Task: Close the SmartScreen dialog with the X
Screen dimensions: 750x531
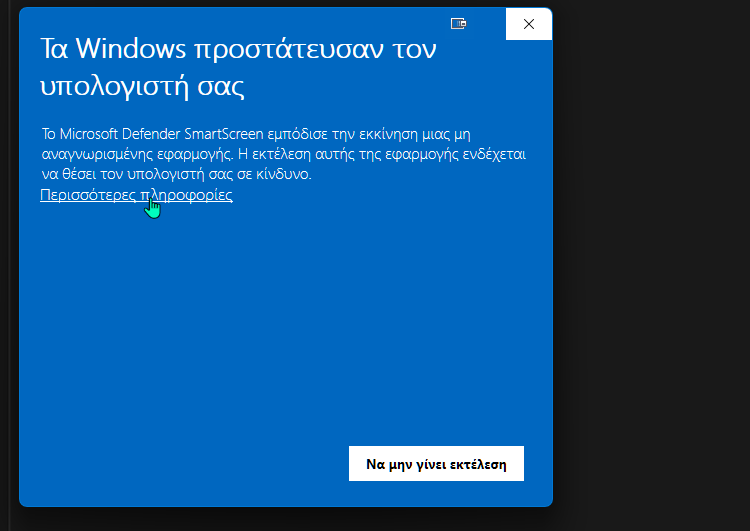Action: pyautogui.click(x=529, y=24)
